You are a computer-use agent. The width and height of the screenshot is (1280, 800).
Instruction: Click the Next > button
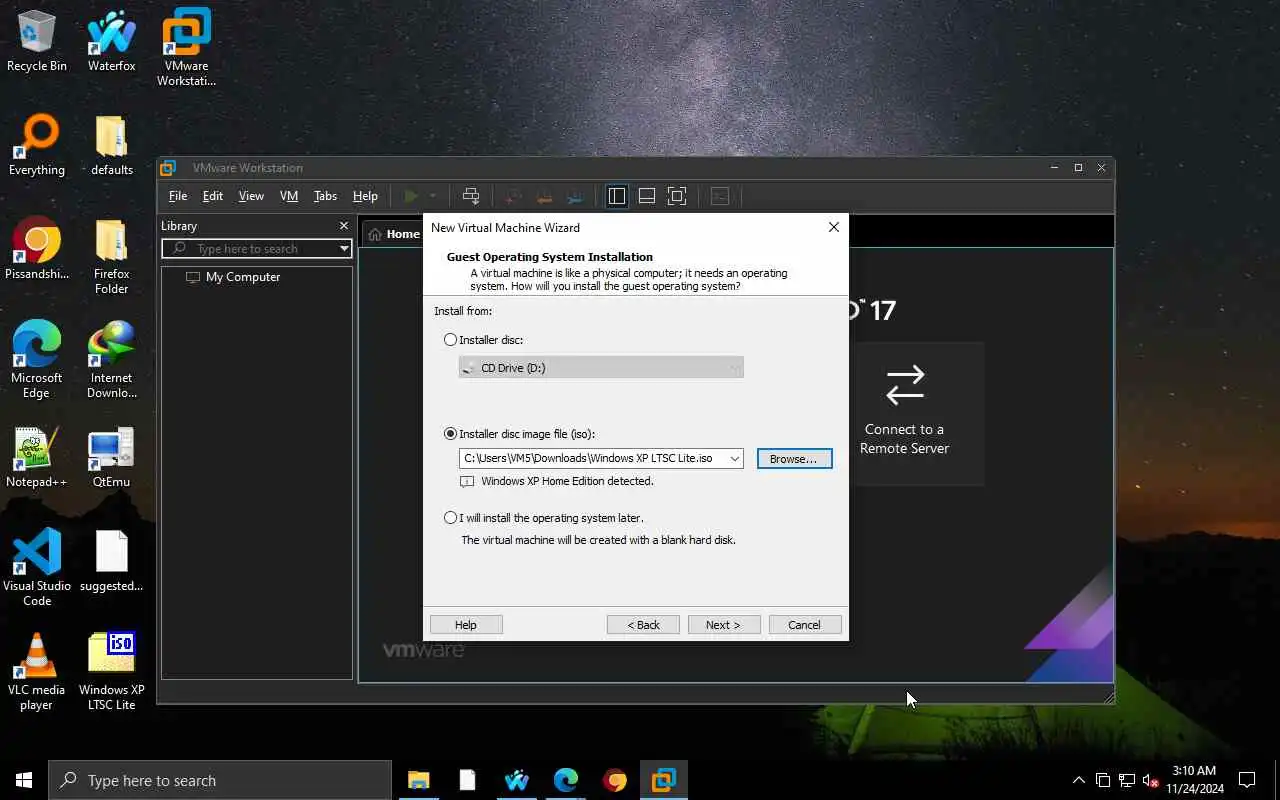pos(724,624)
